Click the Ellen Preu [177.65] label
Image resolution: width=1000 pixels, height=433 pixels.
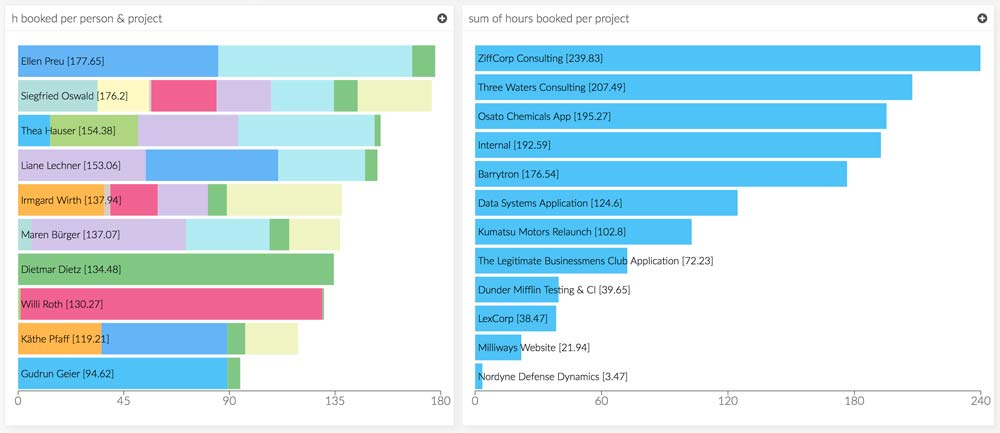62,62
